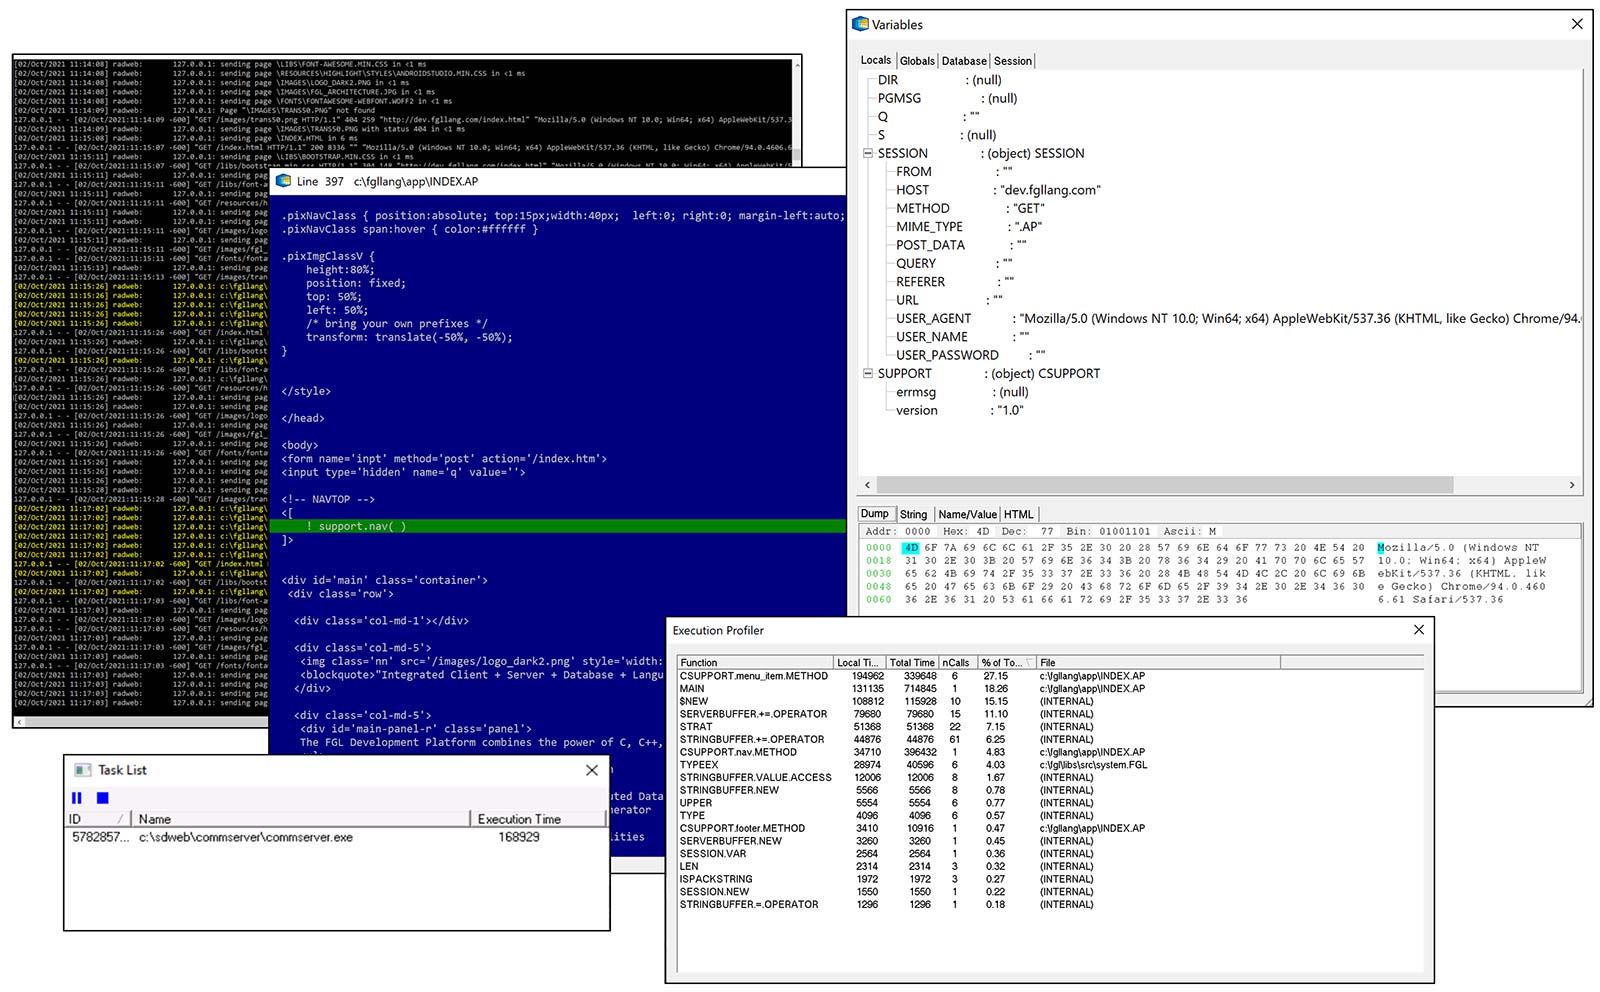Click the NAVTOP comment line in the editor
The image size is (1600, 992).
pos(328,499)
